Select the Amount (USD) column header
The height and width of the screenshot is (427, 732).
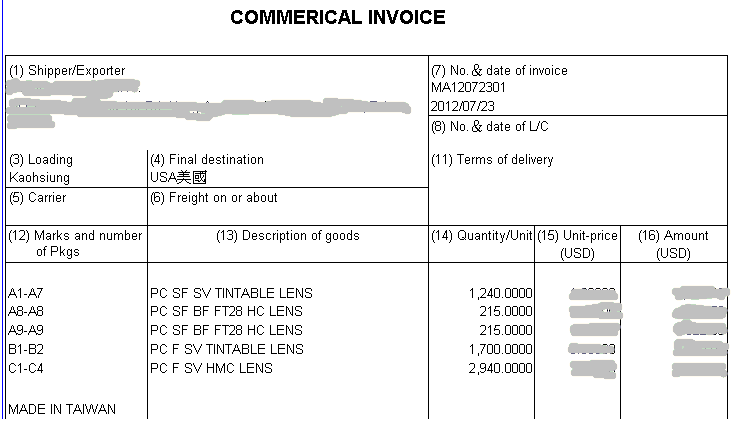click(673, 244)
